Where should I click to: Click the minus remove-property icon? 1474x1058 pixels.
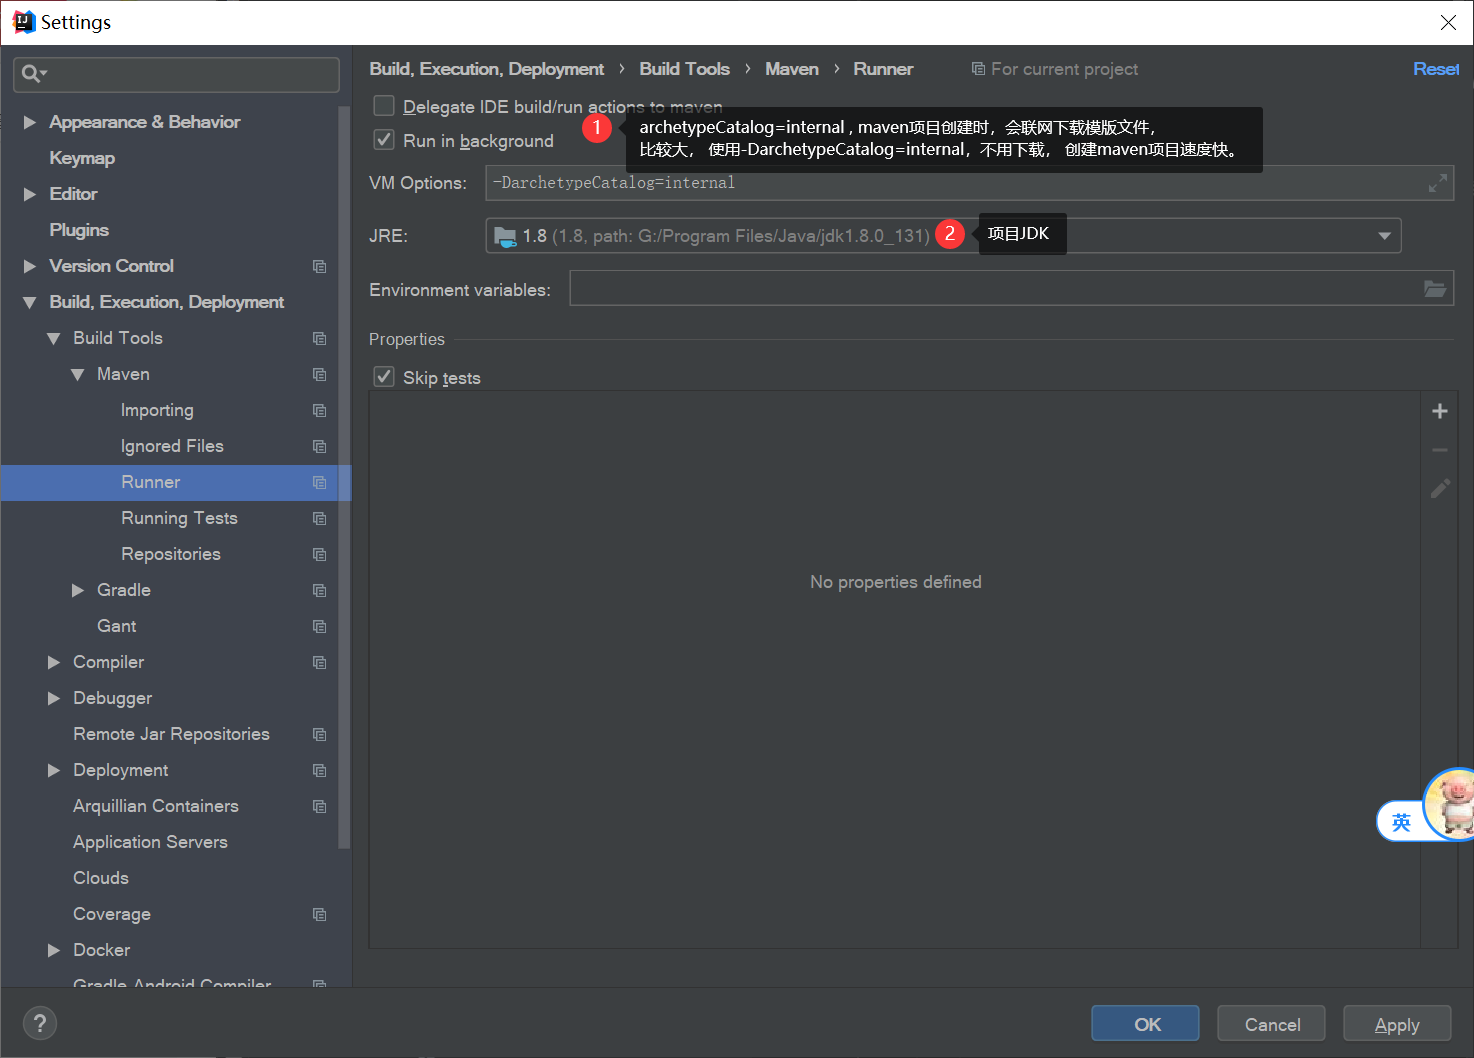click(x=1440, y=450)
